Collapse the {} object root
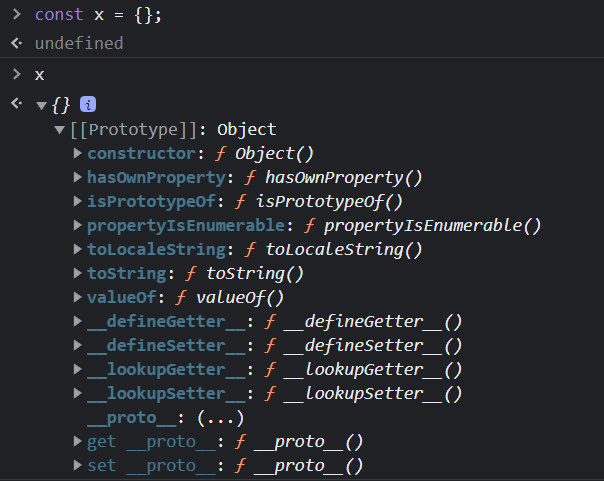The image size is (604, 481). click(41, 105)
